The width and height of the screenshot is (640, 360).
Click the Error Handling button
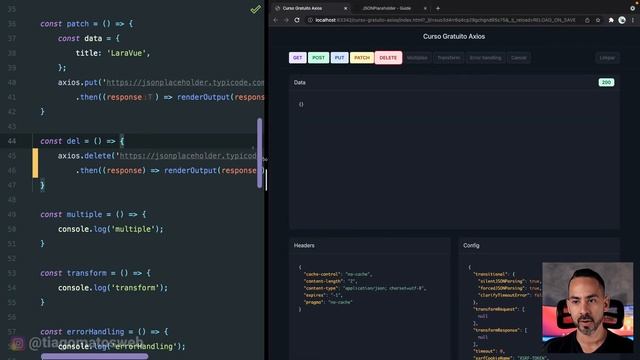485,58
